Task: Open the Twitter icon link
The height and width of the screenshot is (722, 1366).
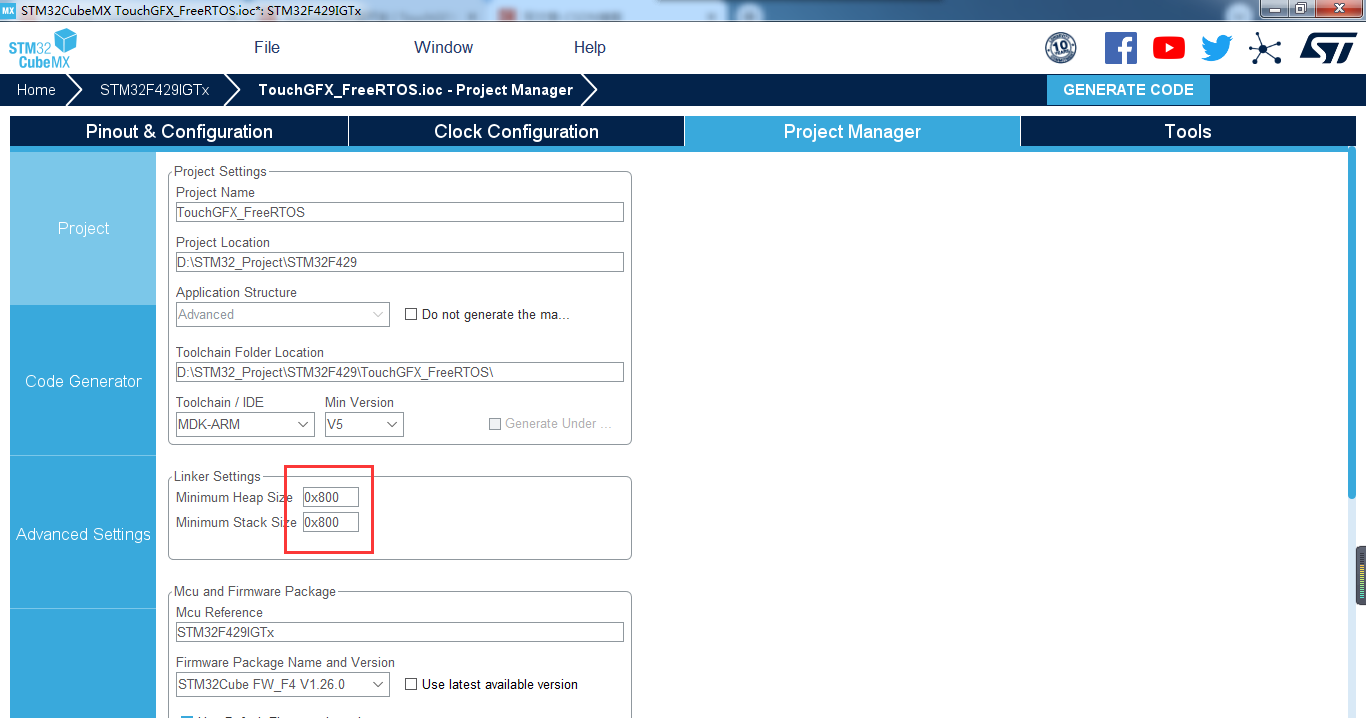Action: coord(1217,48)
